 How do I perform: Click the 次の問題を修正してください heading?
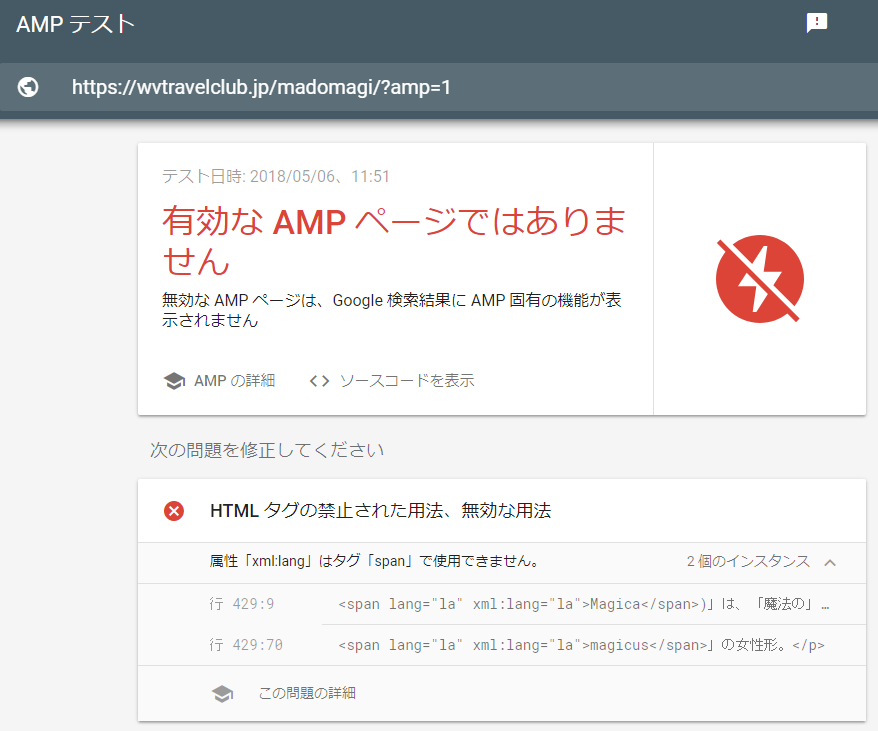pos(267,450)
